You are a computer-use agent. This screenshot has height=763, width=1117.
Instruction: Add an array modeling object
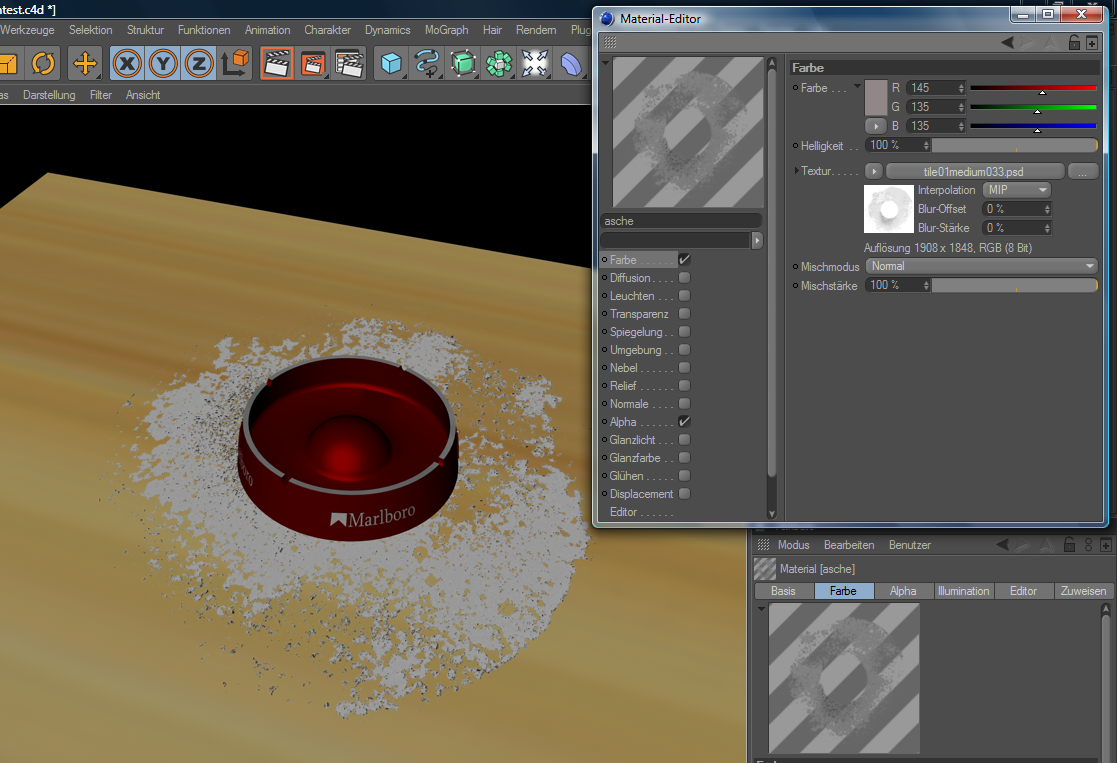coord(499,63)
